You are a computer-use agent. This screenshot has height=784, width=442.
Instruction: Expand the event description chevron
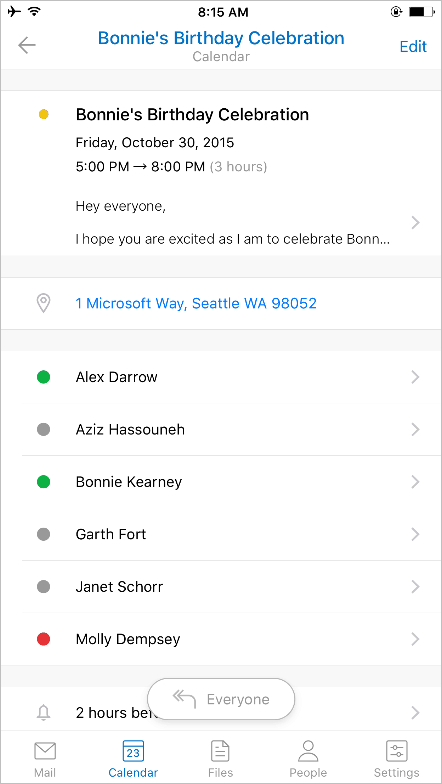tap(415, 222)
